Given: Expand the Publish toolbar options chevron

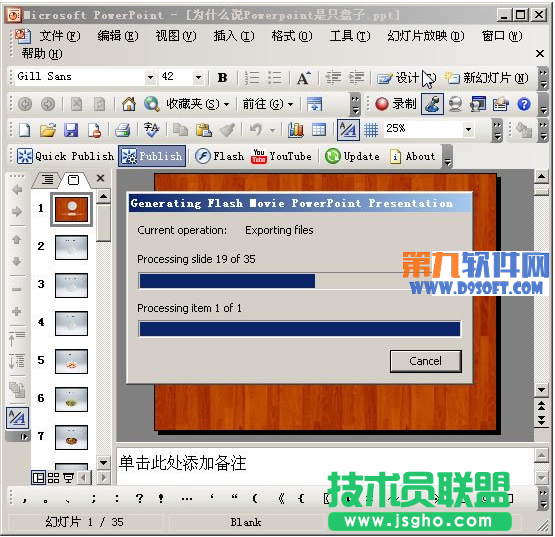Looking at the screenshot, I should tap(447, 157).
